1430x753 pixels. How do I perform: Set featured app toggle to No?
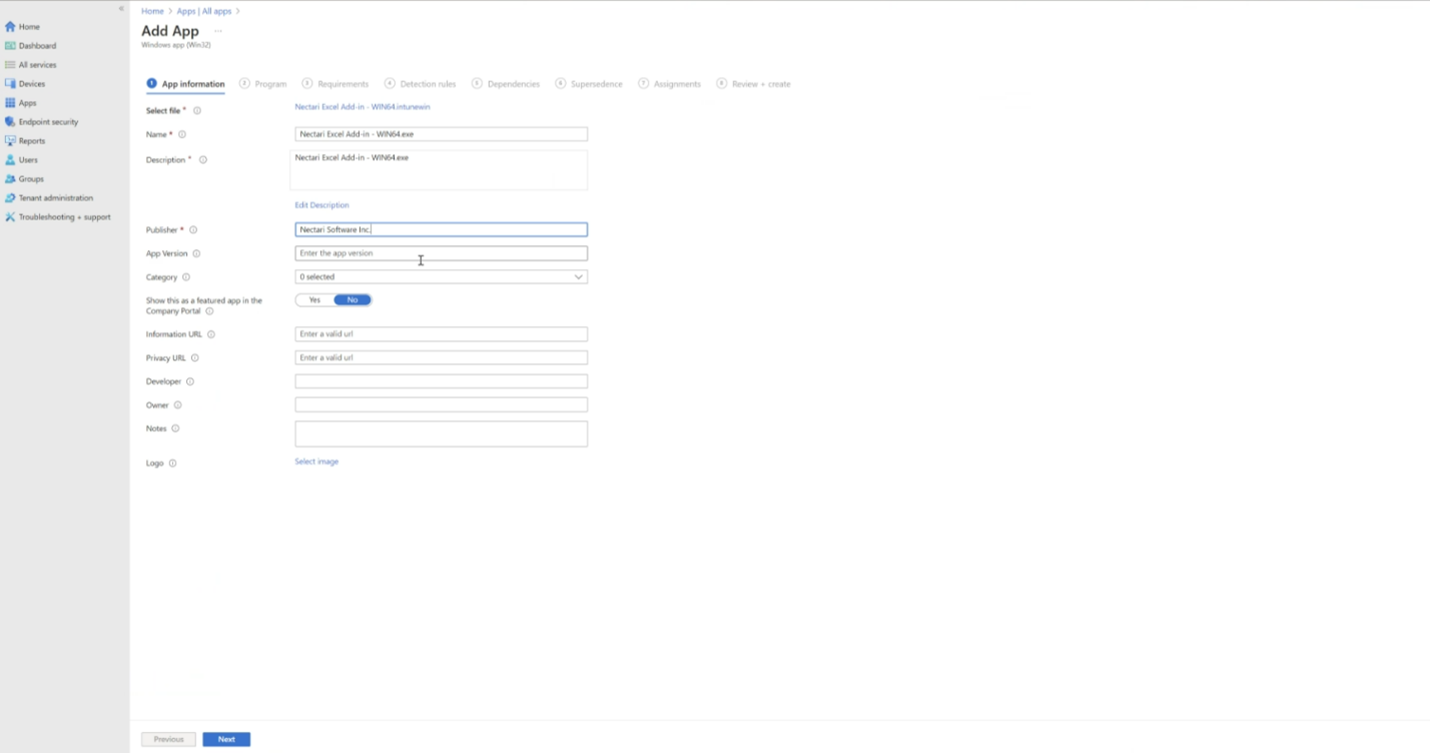[x=352, y=300]
